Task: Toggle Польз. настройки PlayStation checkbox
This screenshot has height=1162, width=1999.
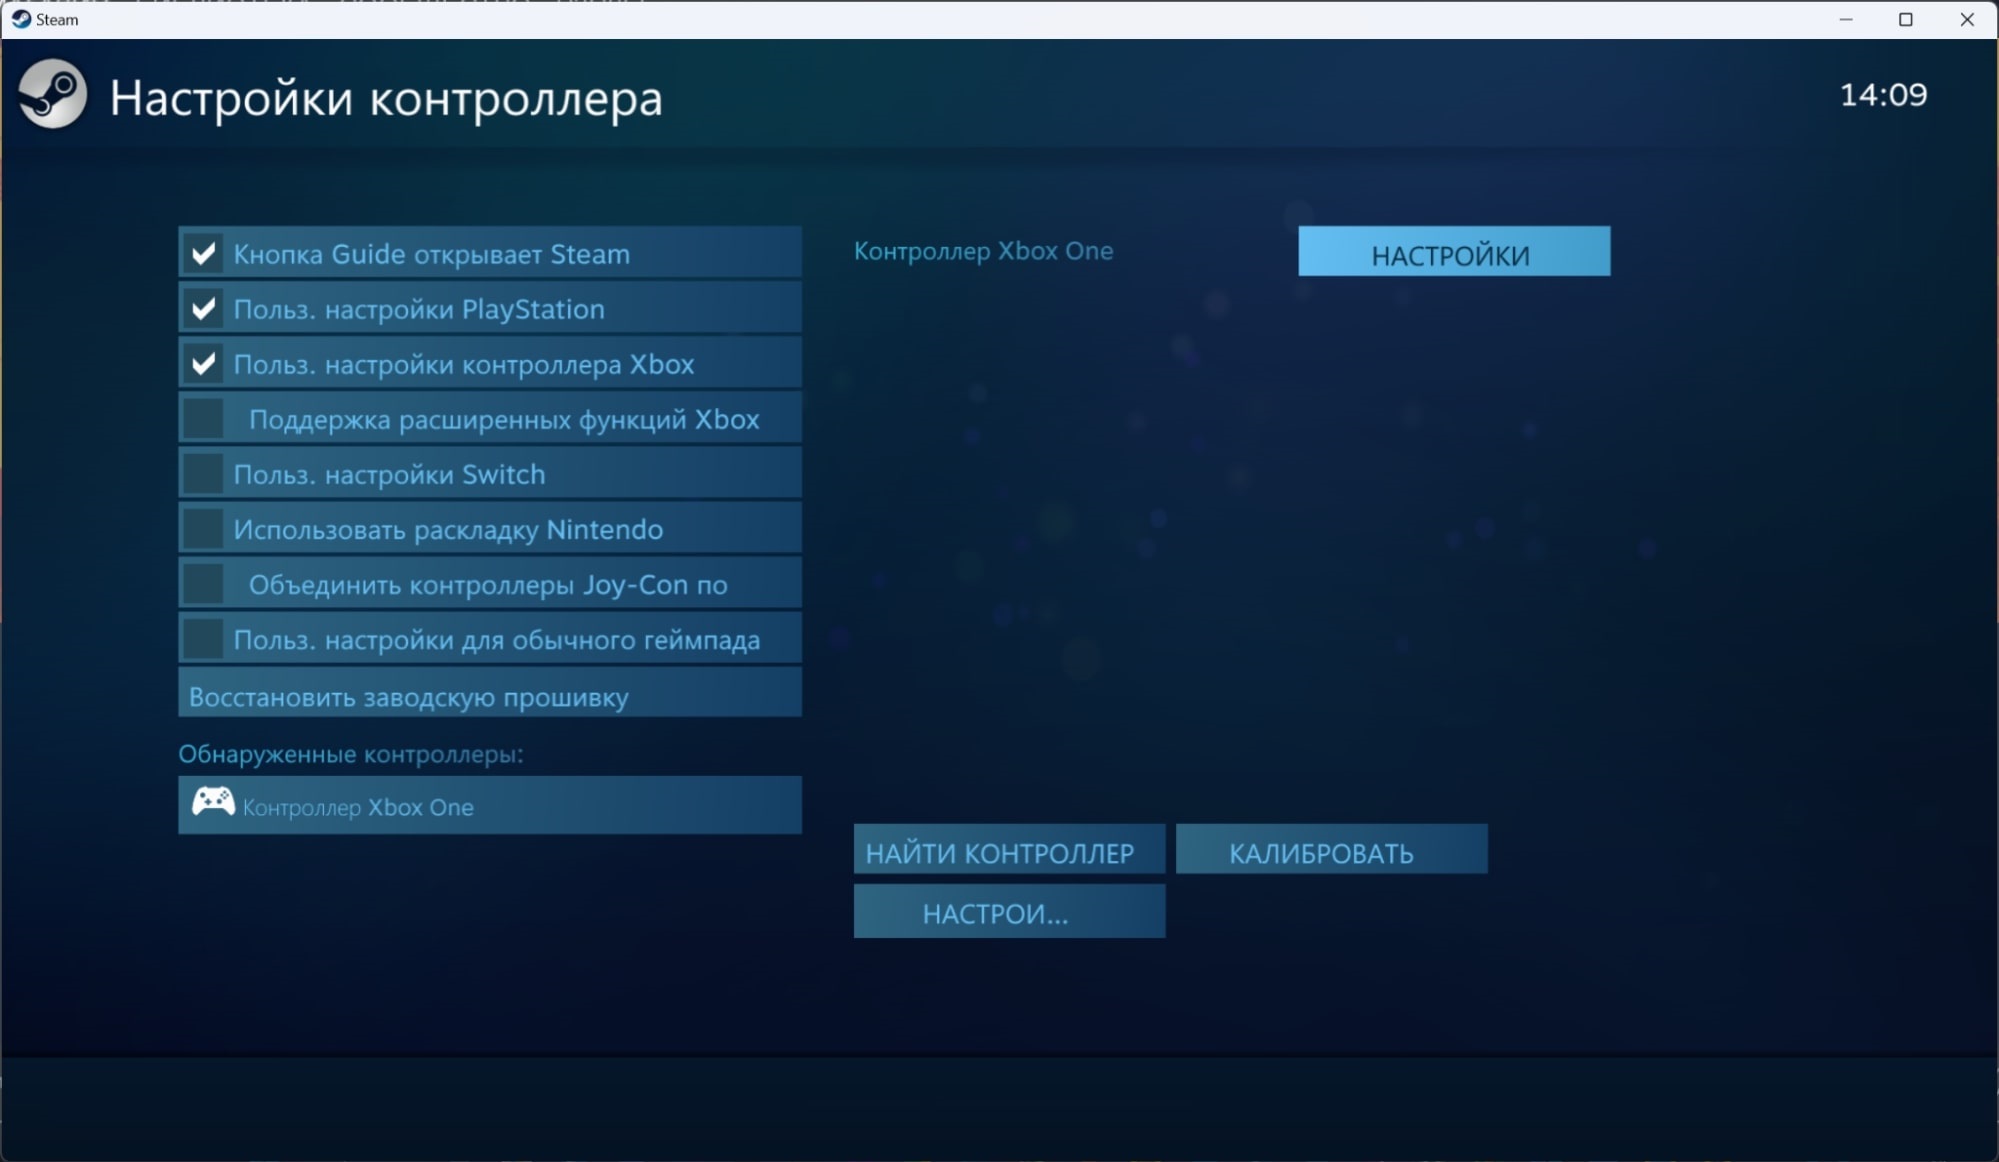Action: tap(203, 307)
